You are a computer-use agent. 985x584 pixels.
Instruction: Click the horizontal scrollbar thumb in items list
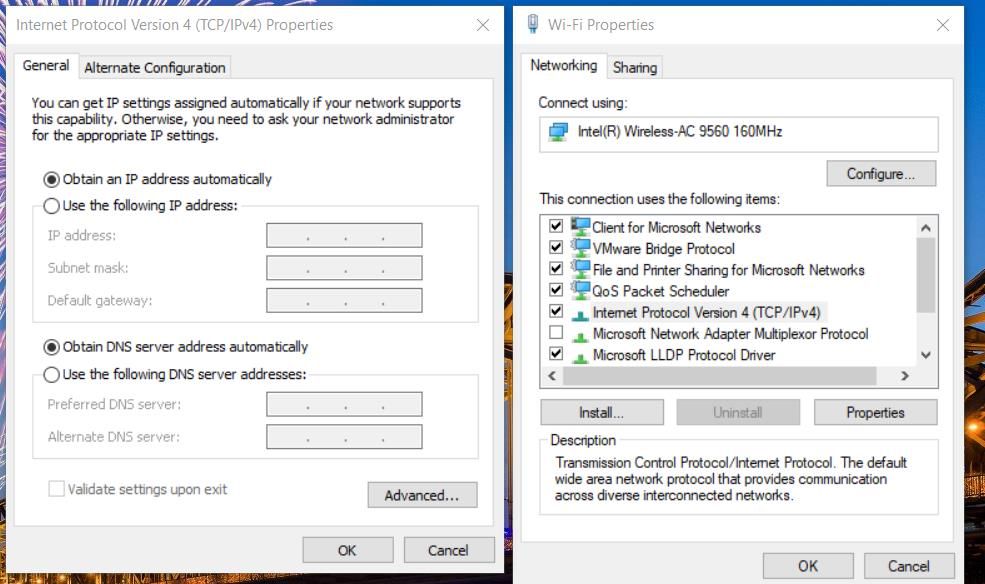720,376
